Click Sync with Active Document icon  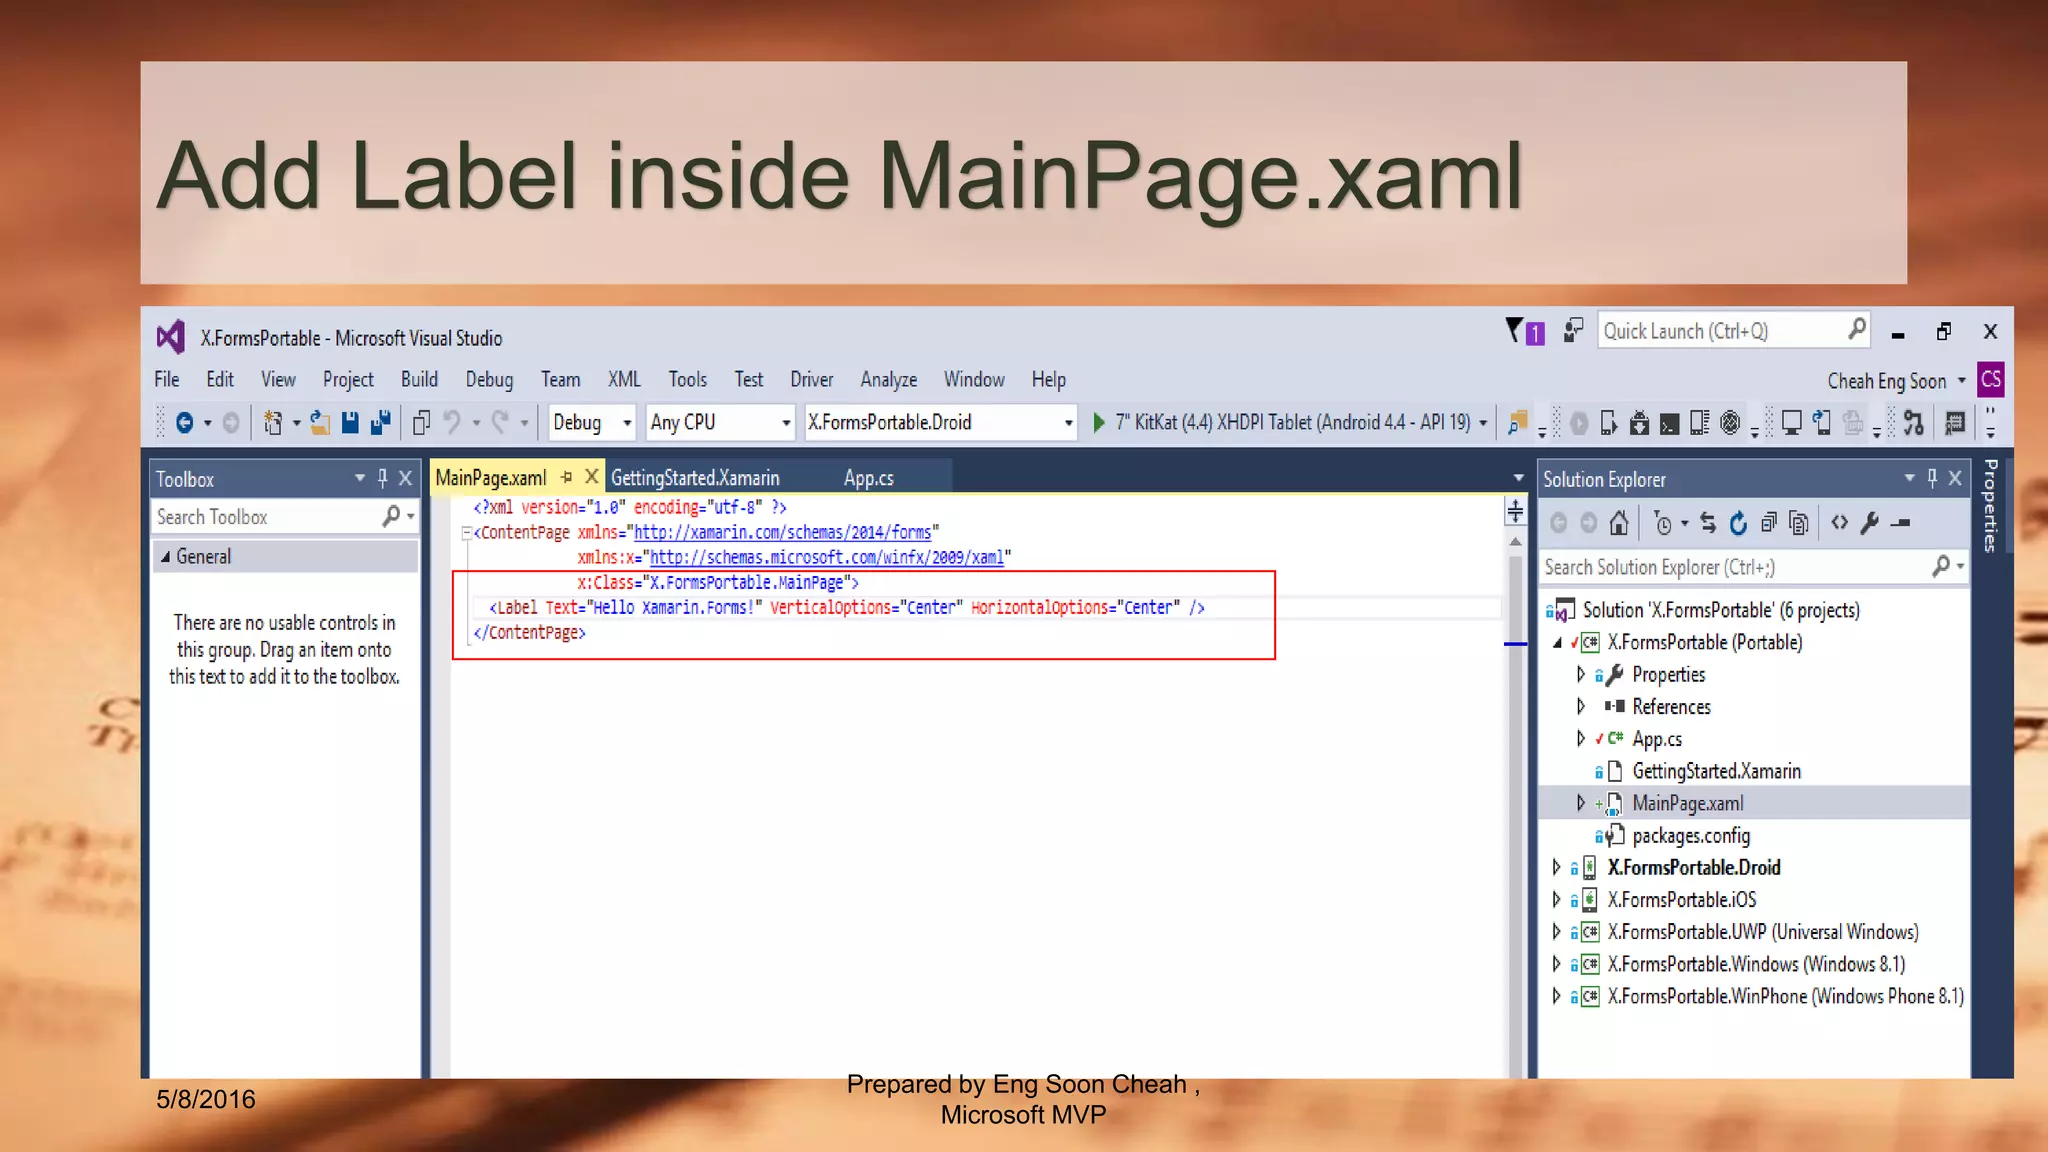tap(1708, 523)
